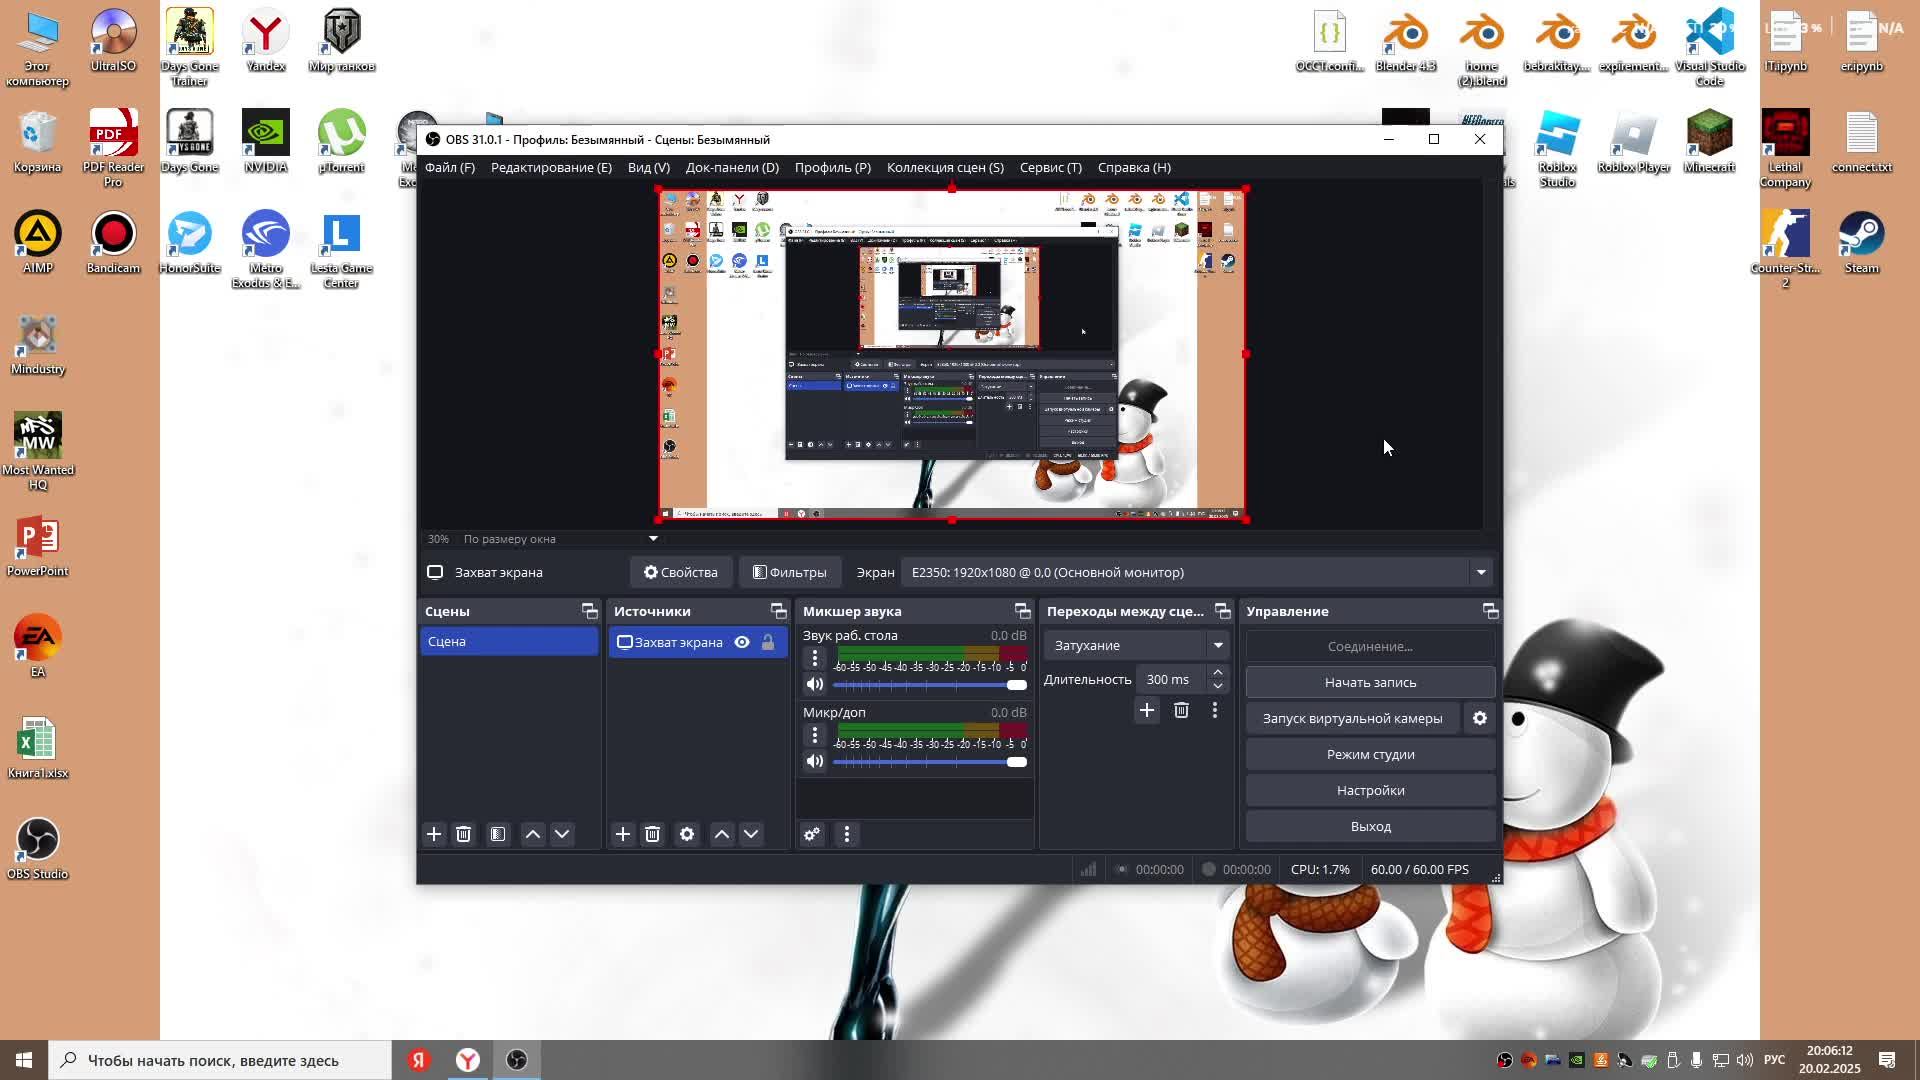Remove selected scene with trash icon

point(463,834)
